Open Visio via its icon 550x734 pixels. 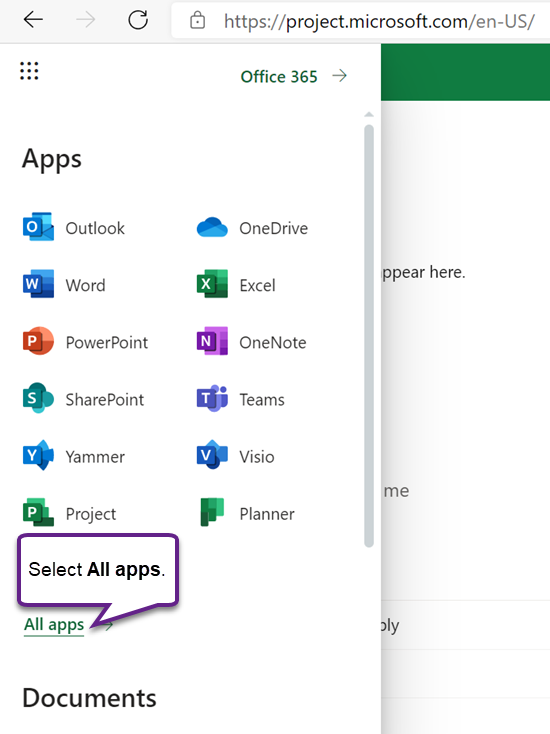tap(212, 455)
